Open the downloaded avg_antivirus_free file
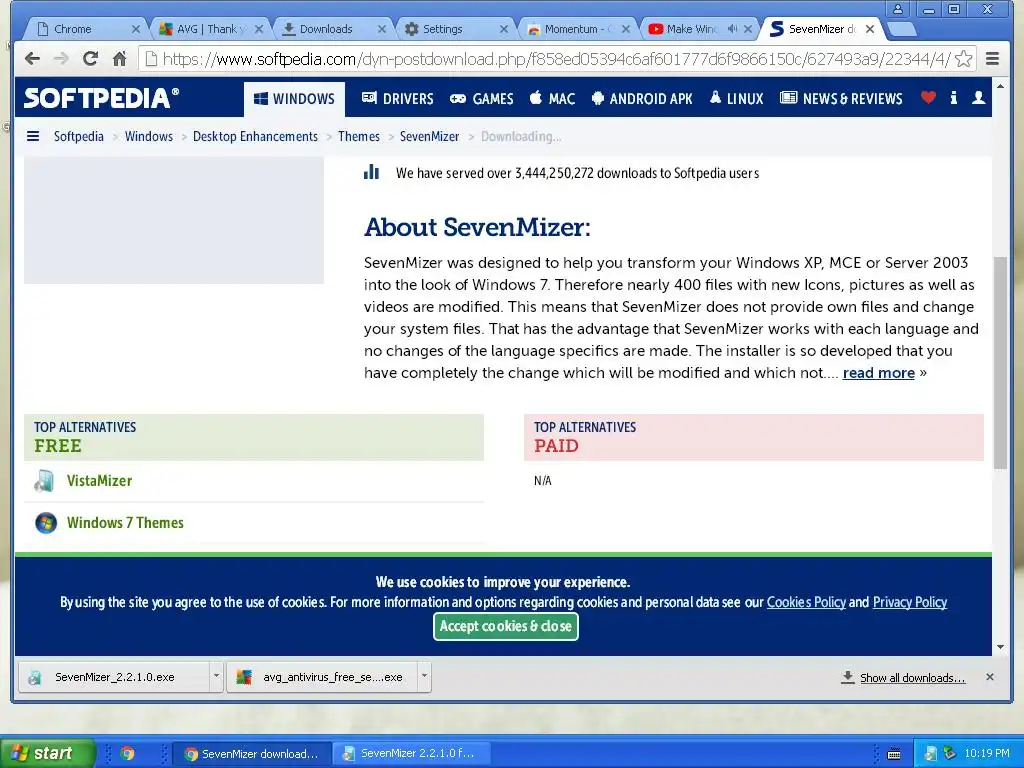 (x=322, y=677)
